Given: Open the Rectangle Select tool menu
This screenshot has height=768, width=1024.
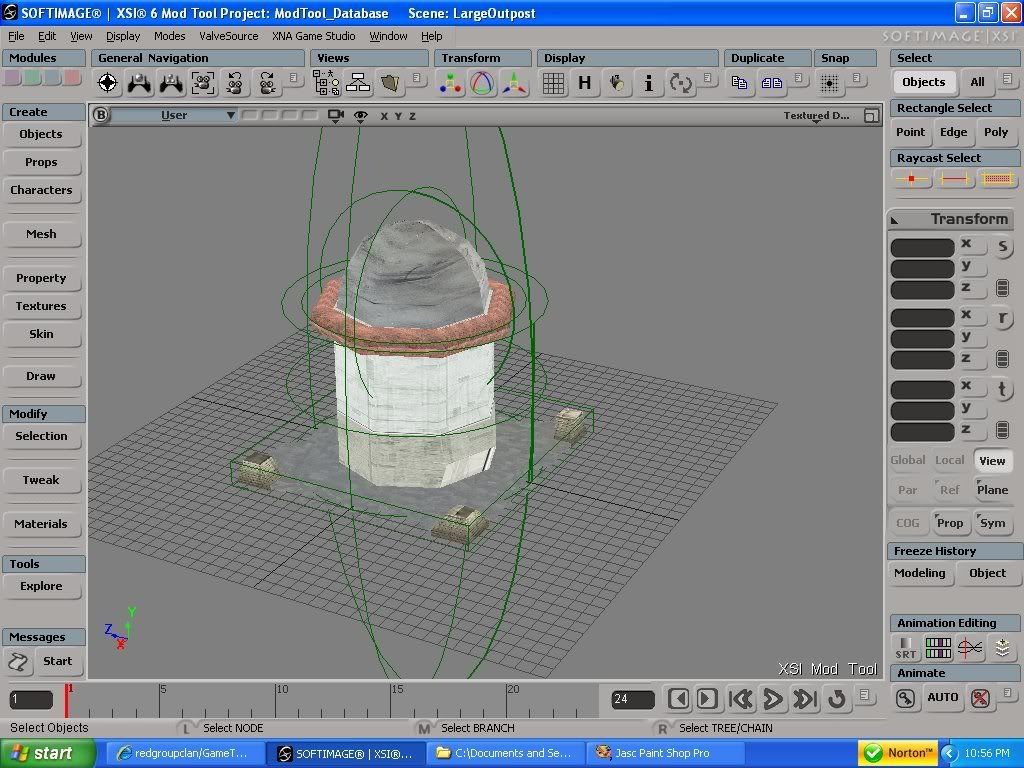Looking at the screenshot, I should (x=953, y=108).
